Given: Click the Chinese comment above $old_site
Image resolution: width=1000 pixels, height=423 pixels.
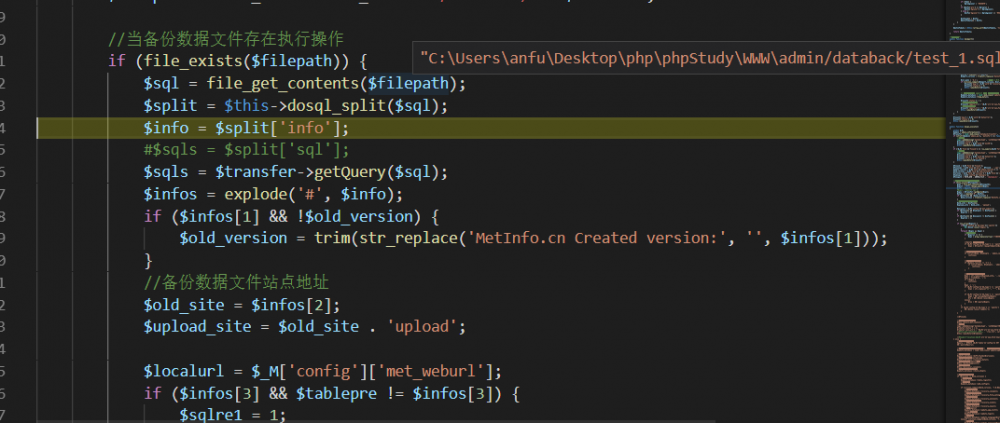Looking at the screenshot, I should pos(236,282).
